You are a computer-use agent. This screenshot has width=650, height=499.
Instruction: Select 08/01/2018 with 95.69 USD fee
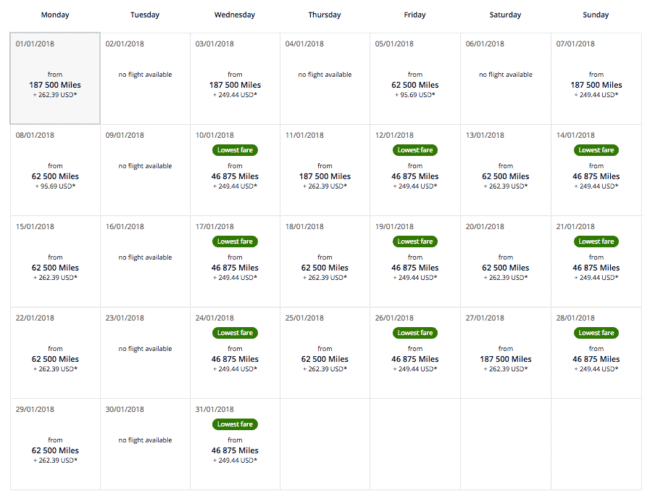[x=55, y=170]
